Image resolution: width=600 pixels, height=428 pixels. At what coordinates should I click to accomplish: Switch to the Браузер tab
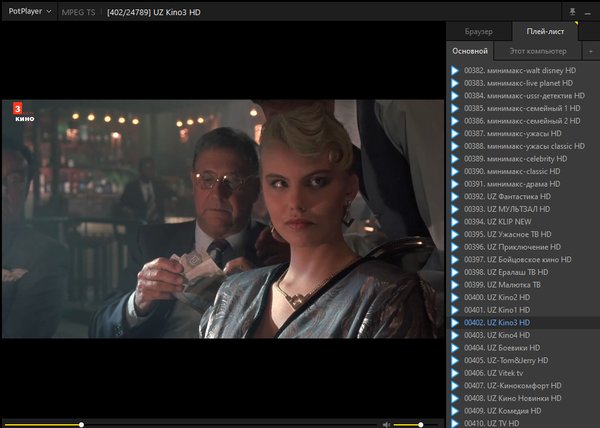[479, 31]
